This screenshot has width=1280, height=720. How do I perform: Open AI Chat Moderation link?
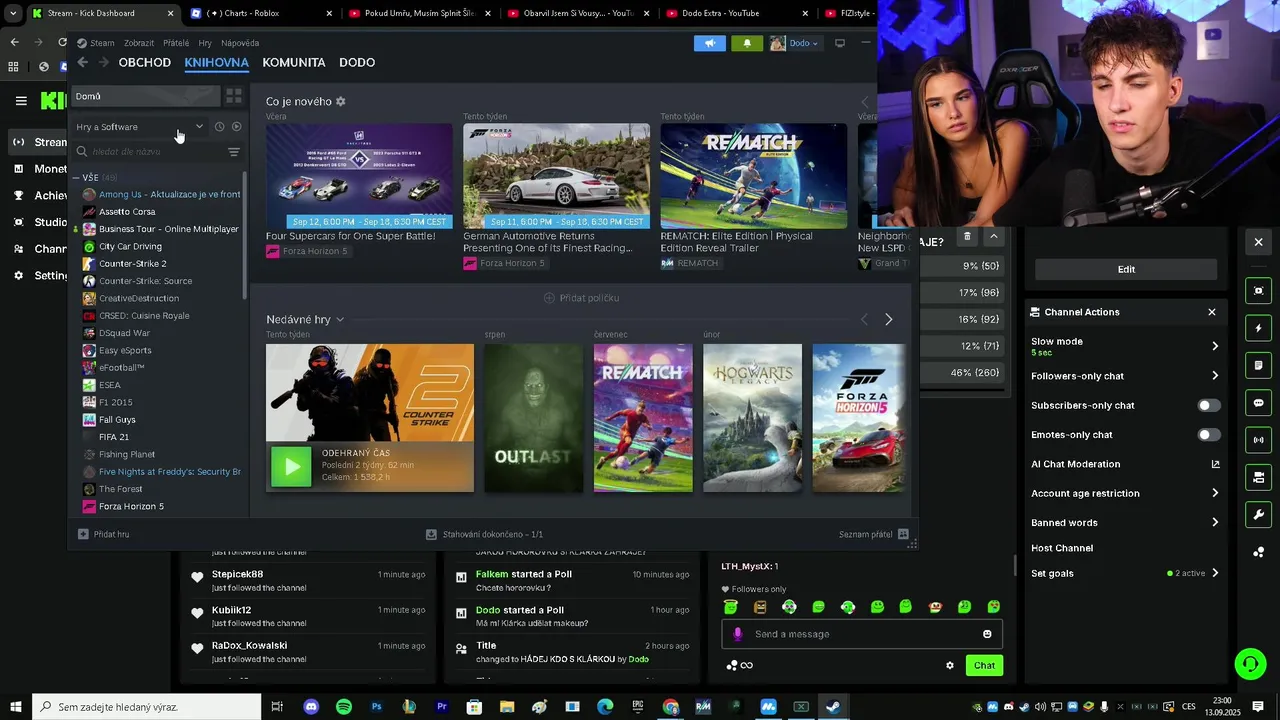[1125, 464]
